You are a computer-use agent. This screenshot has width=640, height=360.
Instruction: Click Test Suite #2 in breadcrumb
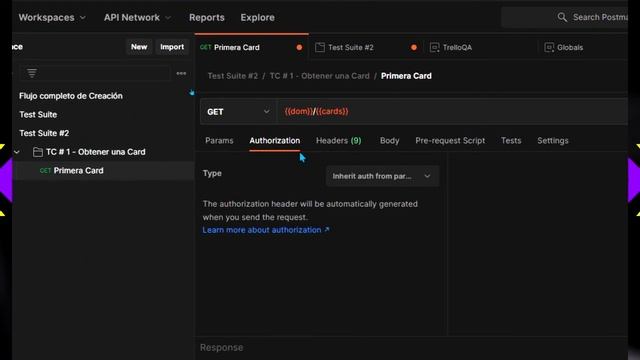[x=233, y=76]
